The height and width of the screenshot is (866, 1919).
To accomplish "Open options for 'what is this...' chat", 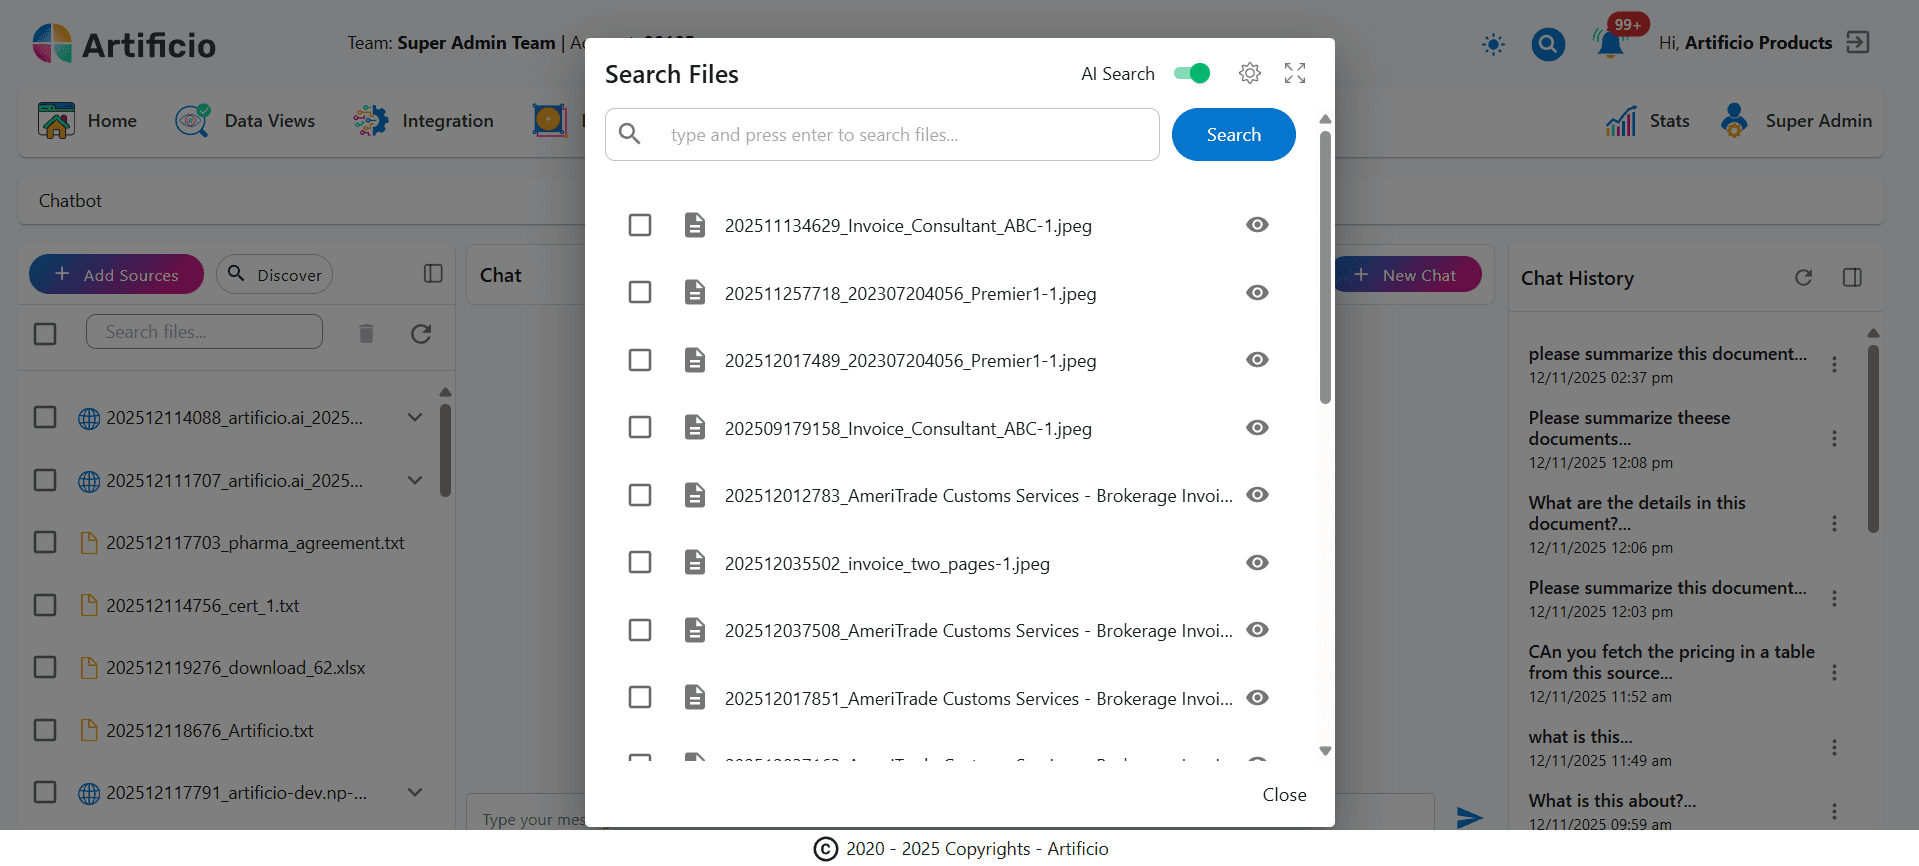I will [1834, 748].
